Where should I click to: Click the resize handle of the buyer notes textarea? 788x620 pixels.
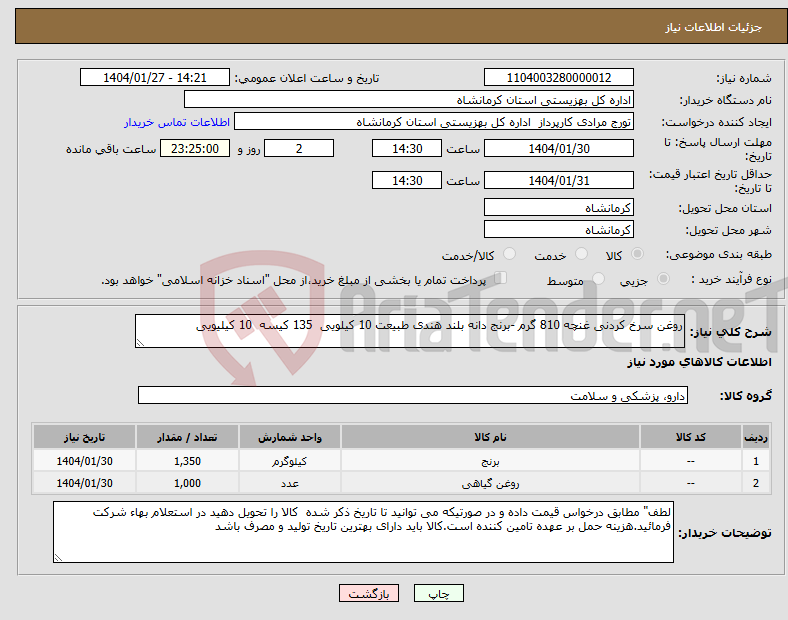pos(58,558)
